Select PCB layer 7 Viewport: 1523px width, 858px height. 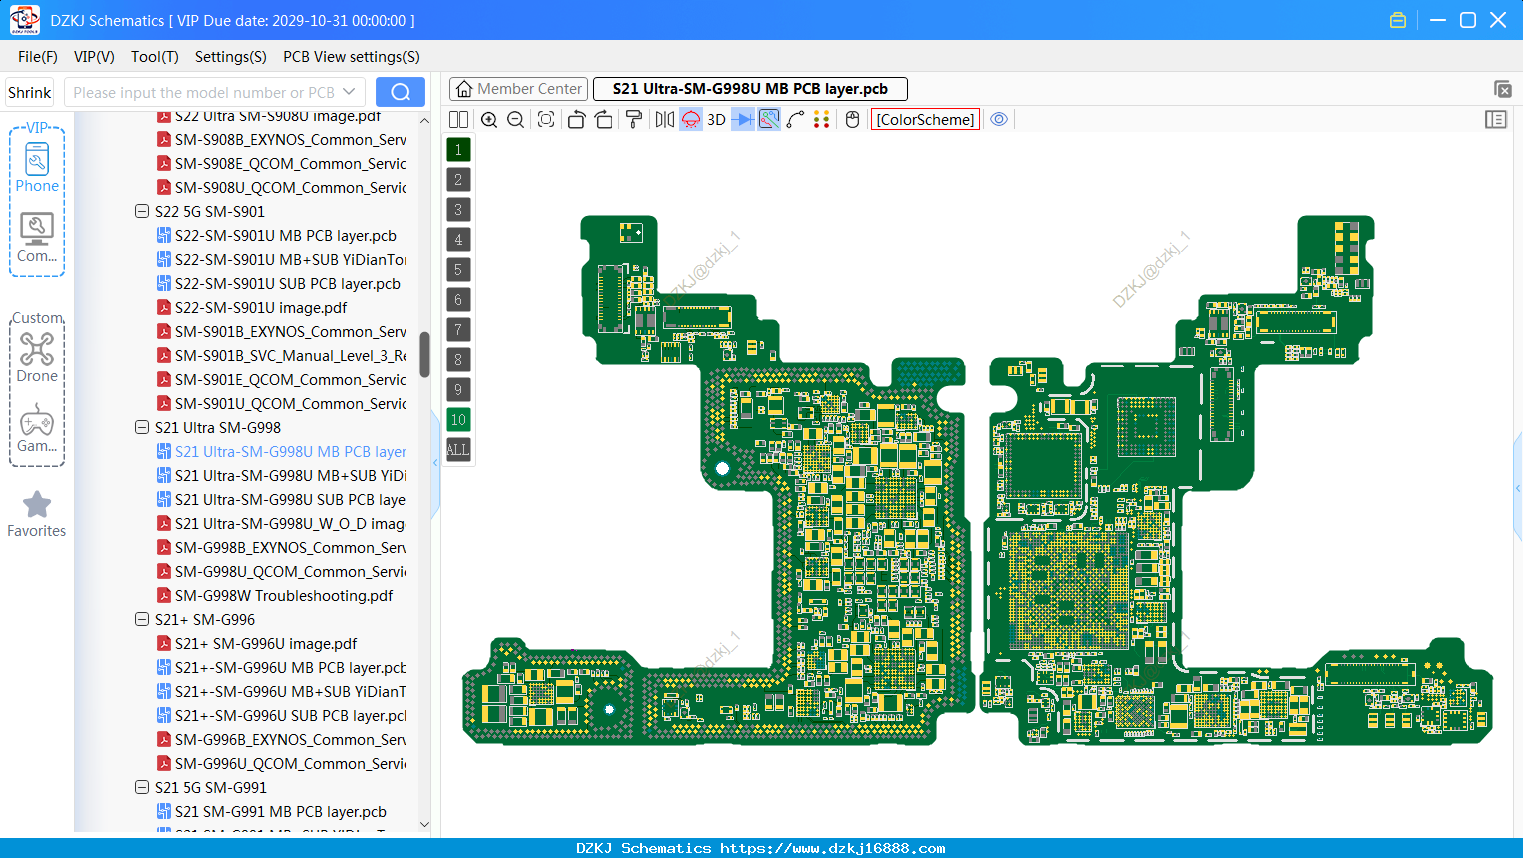[458, 330]
